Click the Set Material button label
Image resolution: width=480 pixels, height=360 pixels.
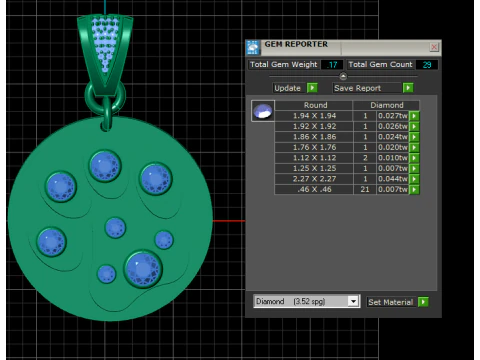(x=391, y=302)
